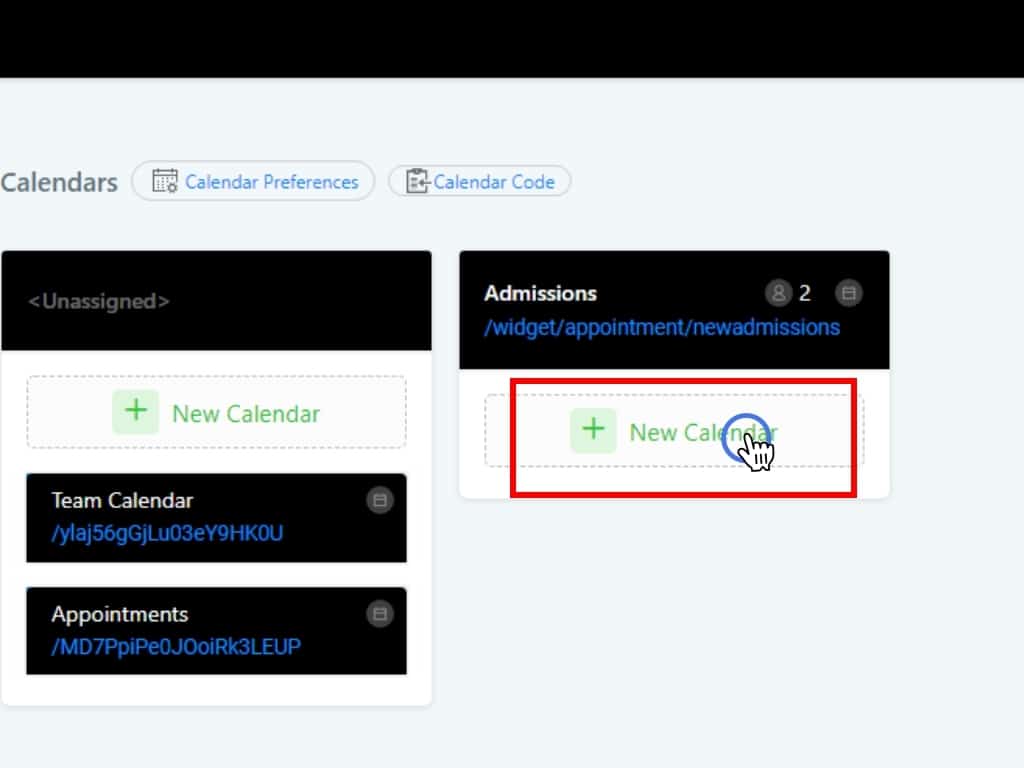
Task: Select the Team Calendar card title
Action: 122,500
